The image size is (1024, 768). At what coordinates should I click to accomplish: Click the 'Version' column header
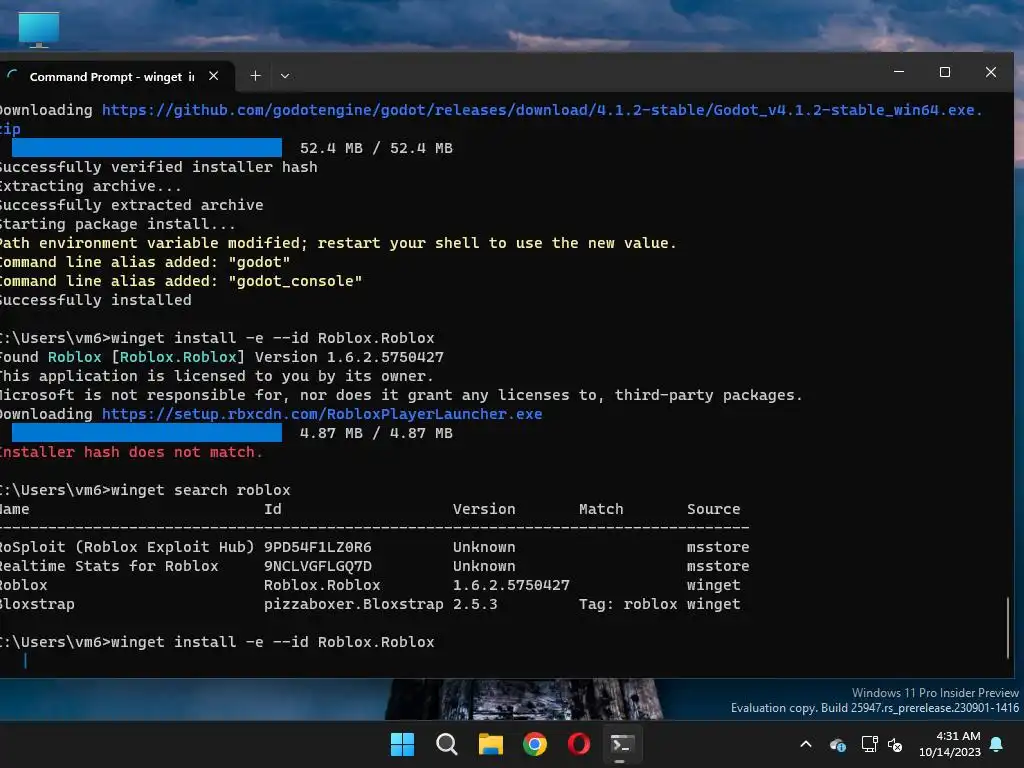(x=484, y=509)
